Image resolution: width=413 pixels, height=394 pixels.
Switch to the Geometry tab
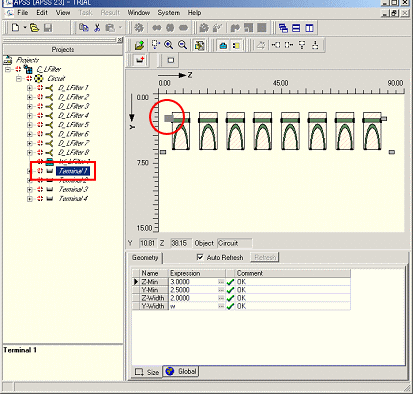pyautogui.click(x=145, y=258)
